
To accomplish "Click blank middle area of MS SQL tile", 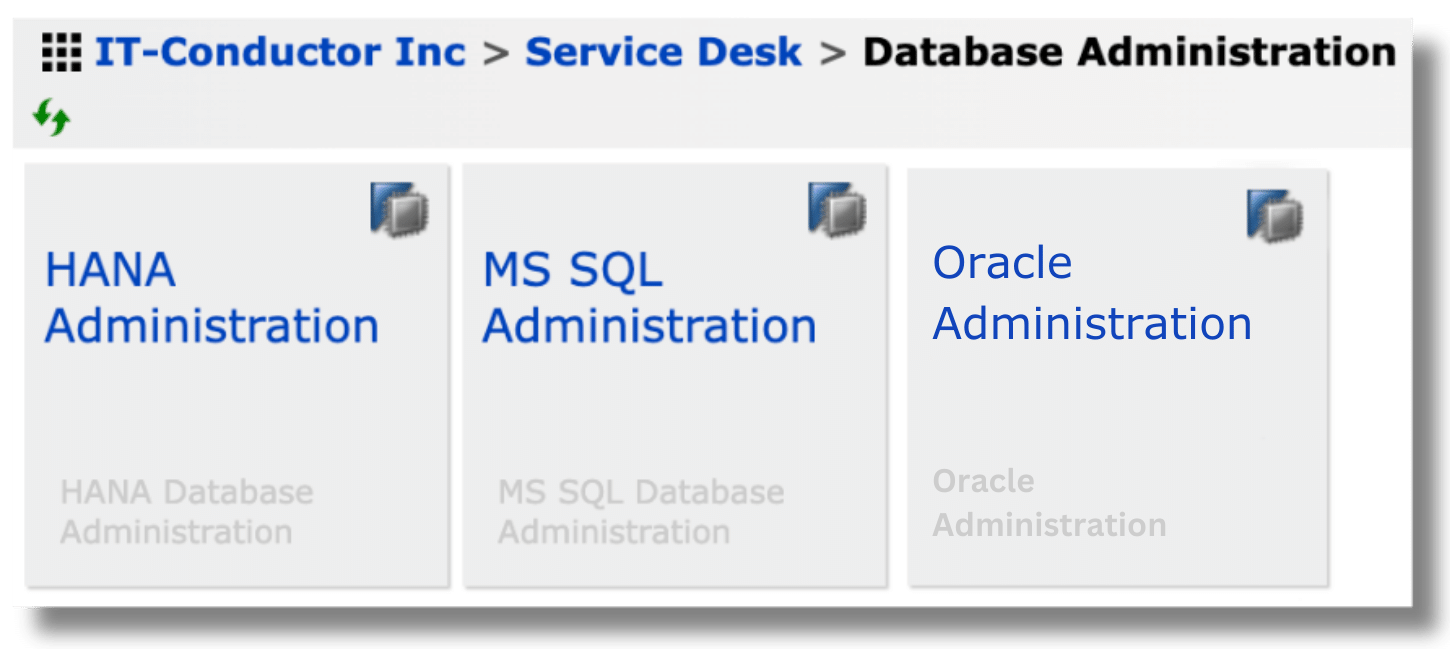I will tap(675, 410).
